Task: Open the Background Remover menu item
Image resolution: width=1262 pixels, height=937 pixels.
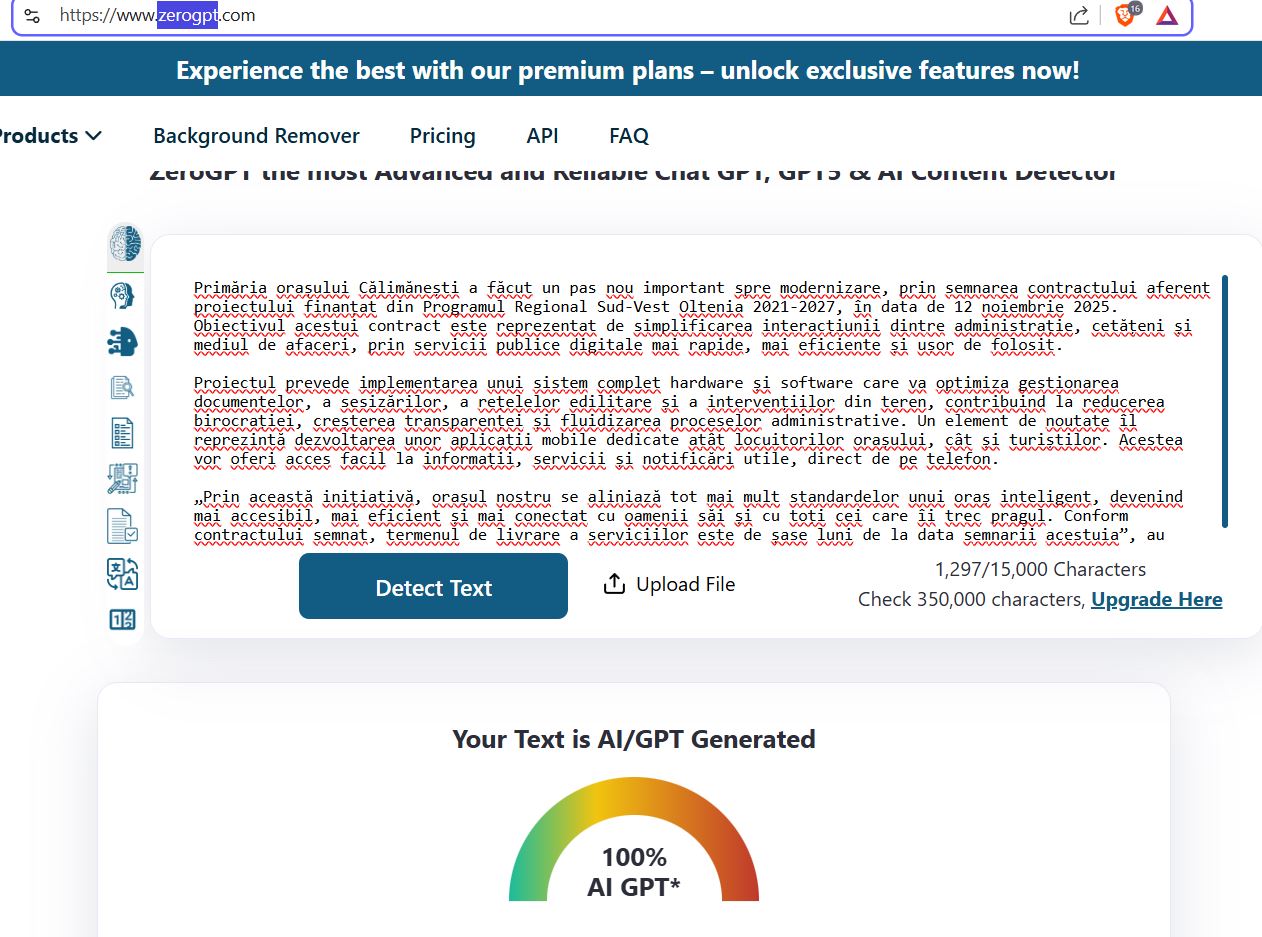Action: 256,136
